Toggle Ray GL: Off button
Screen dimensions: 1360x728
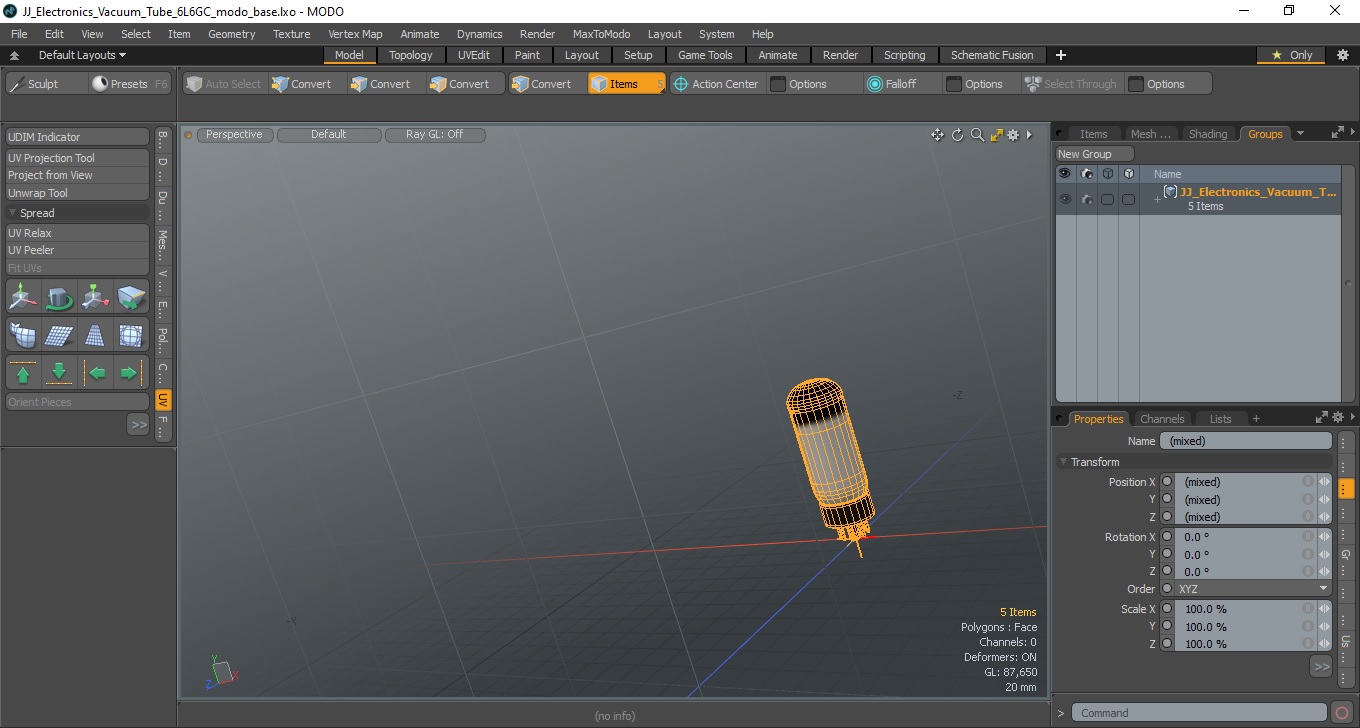click(435, 134)
